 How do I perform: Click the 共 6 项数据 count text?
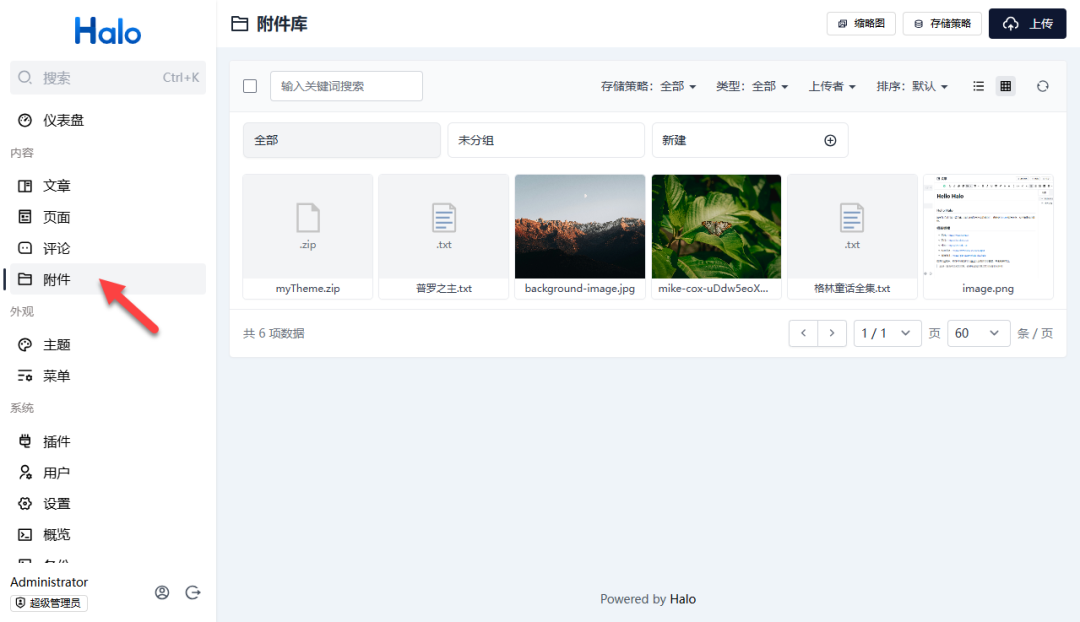tap(273, 333)
